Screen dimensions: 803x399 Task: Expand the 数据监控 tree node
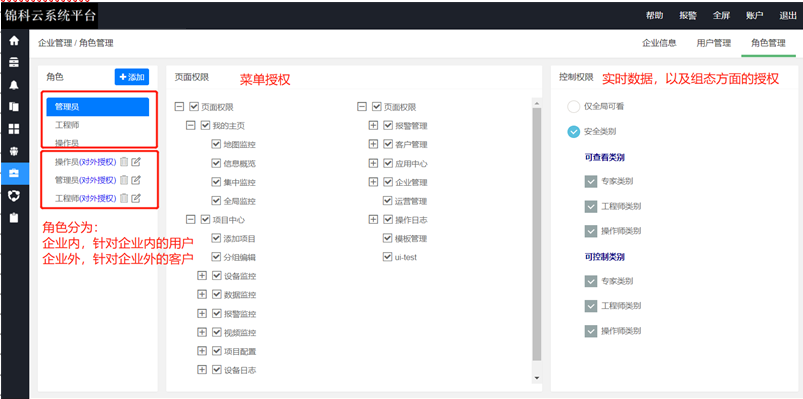pos(202,295)
